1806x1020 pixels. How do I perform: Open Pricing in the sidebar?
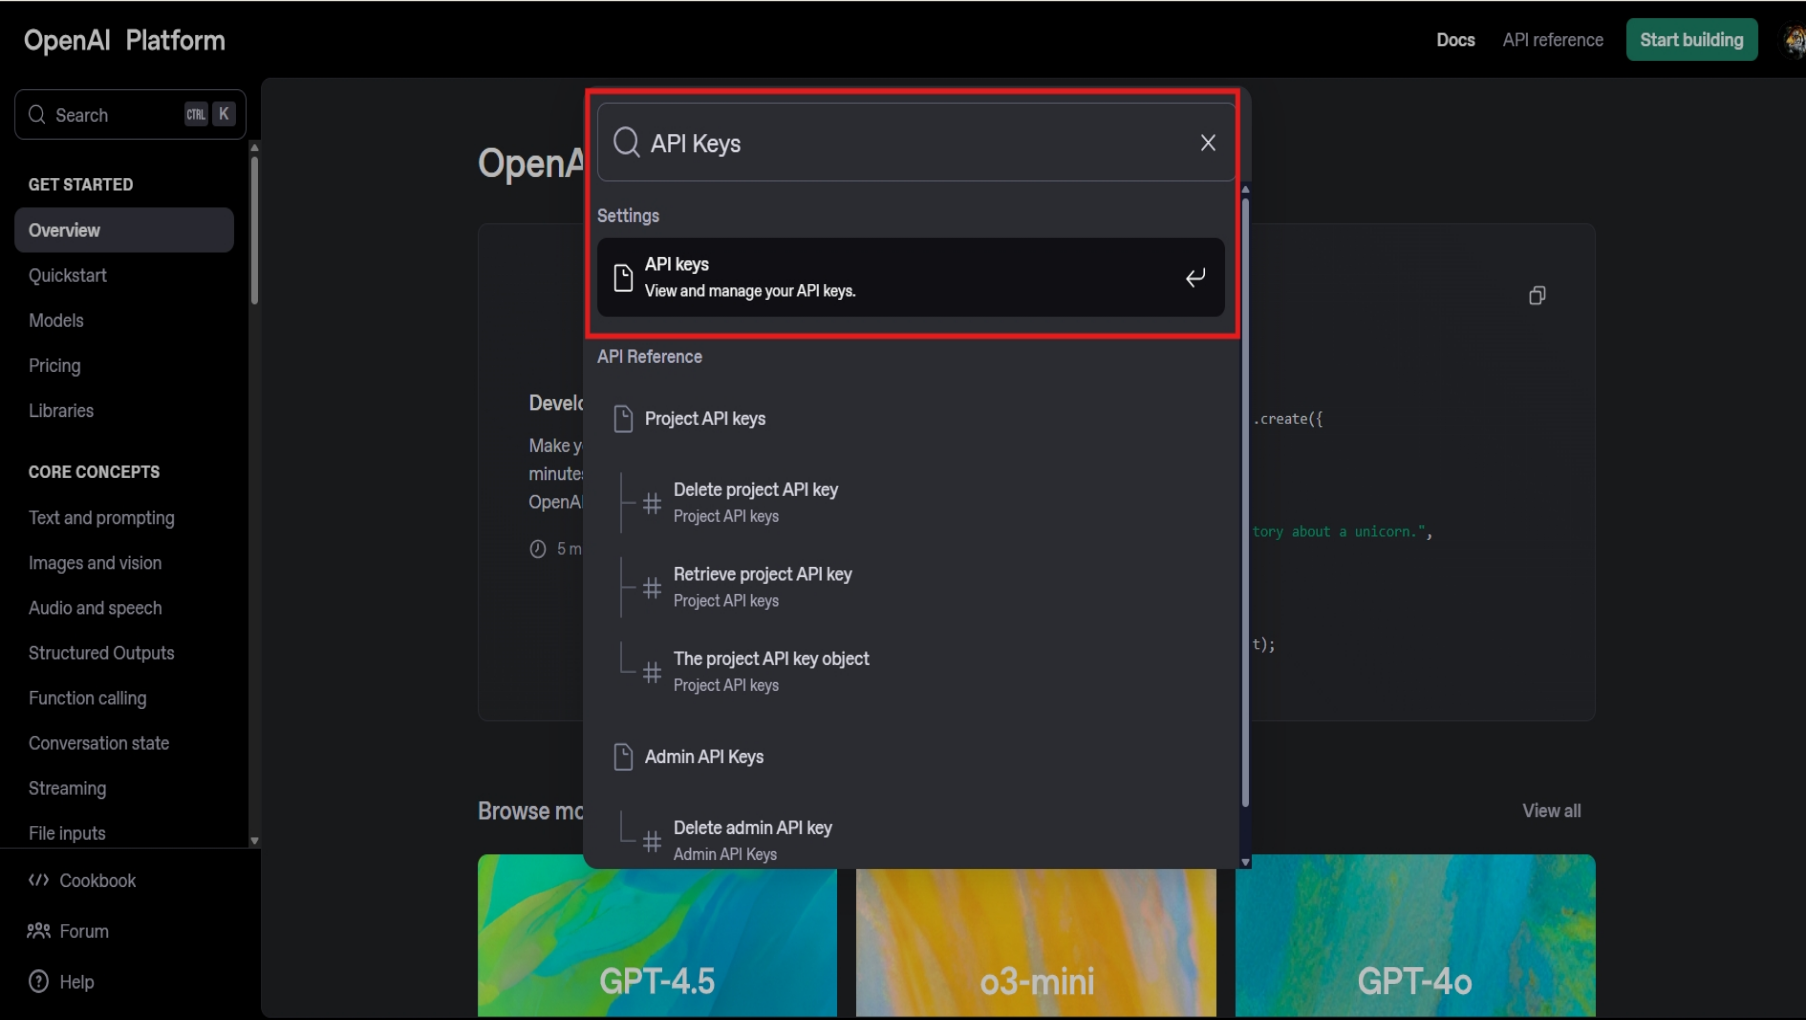(x=55, y=365)
